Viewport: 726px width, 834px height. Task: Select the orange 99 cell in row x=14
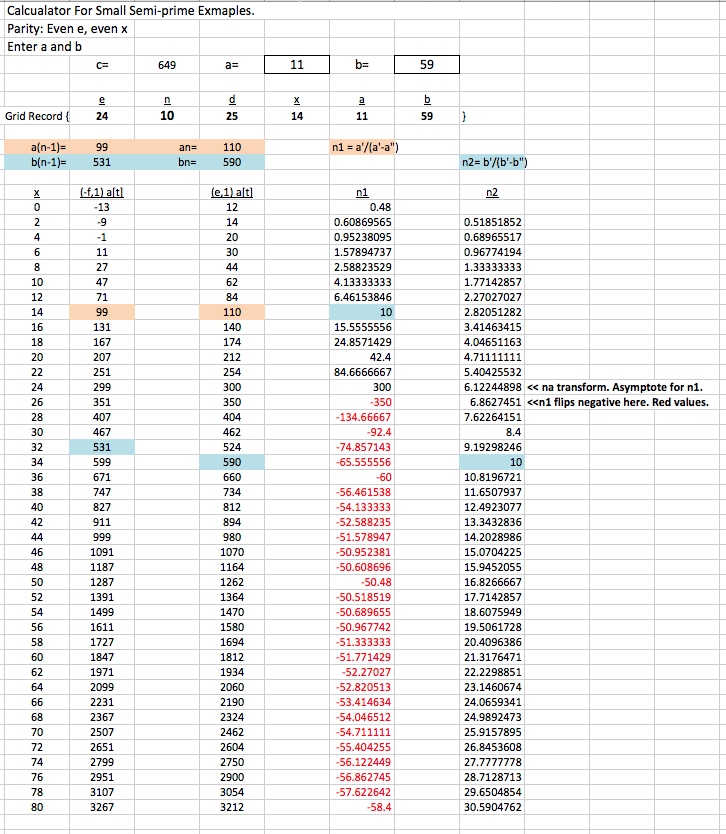[x=102, y=312]
